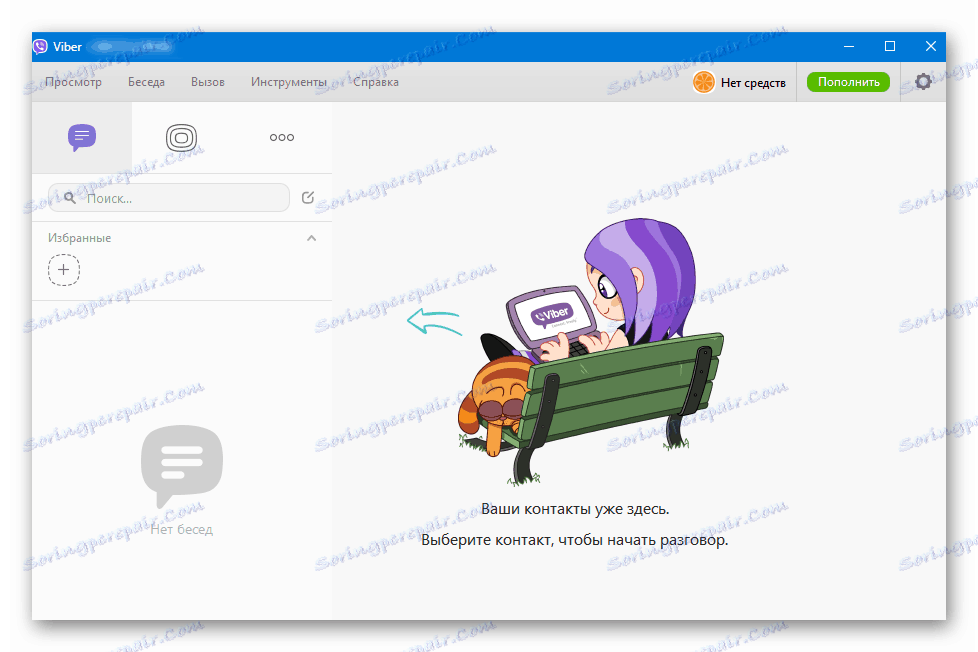This screenshot has height=652, width=978.
Task: Open the Chats tab speech bubble icon
Action: tap(82, 137)
